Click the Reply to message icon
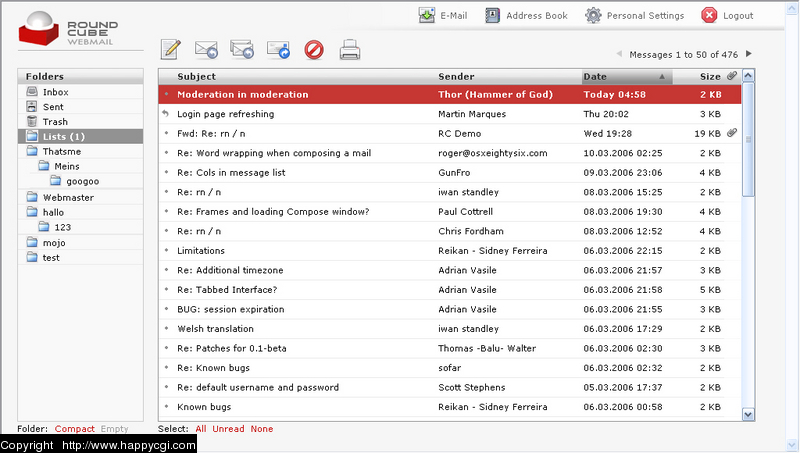 tap(206, 49)
